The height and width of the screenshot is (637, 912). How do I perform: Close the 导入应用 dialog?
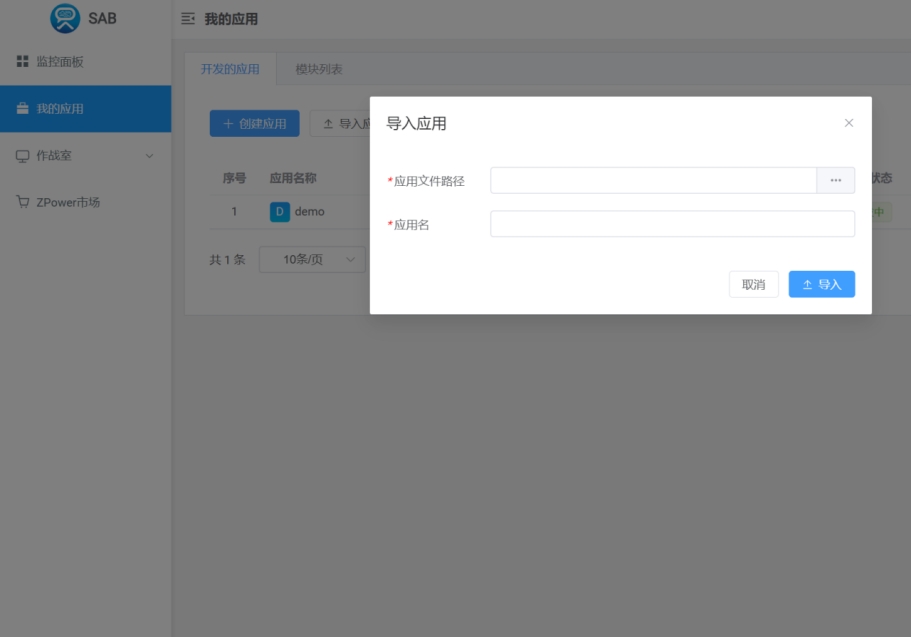click(848, 123)
